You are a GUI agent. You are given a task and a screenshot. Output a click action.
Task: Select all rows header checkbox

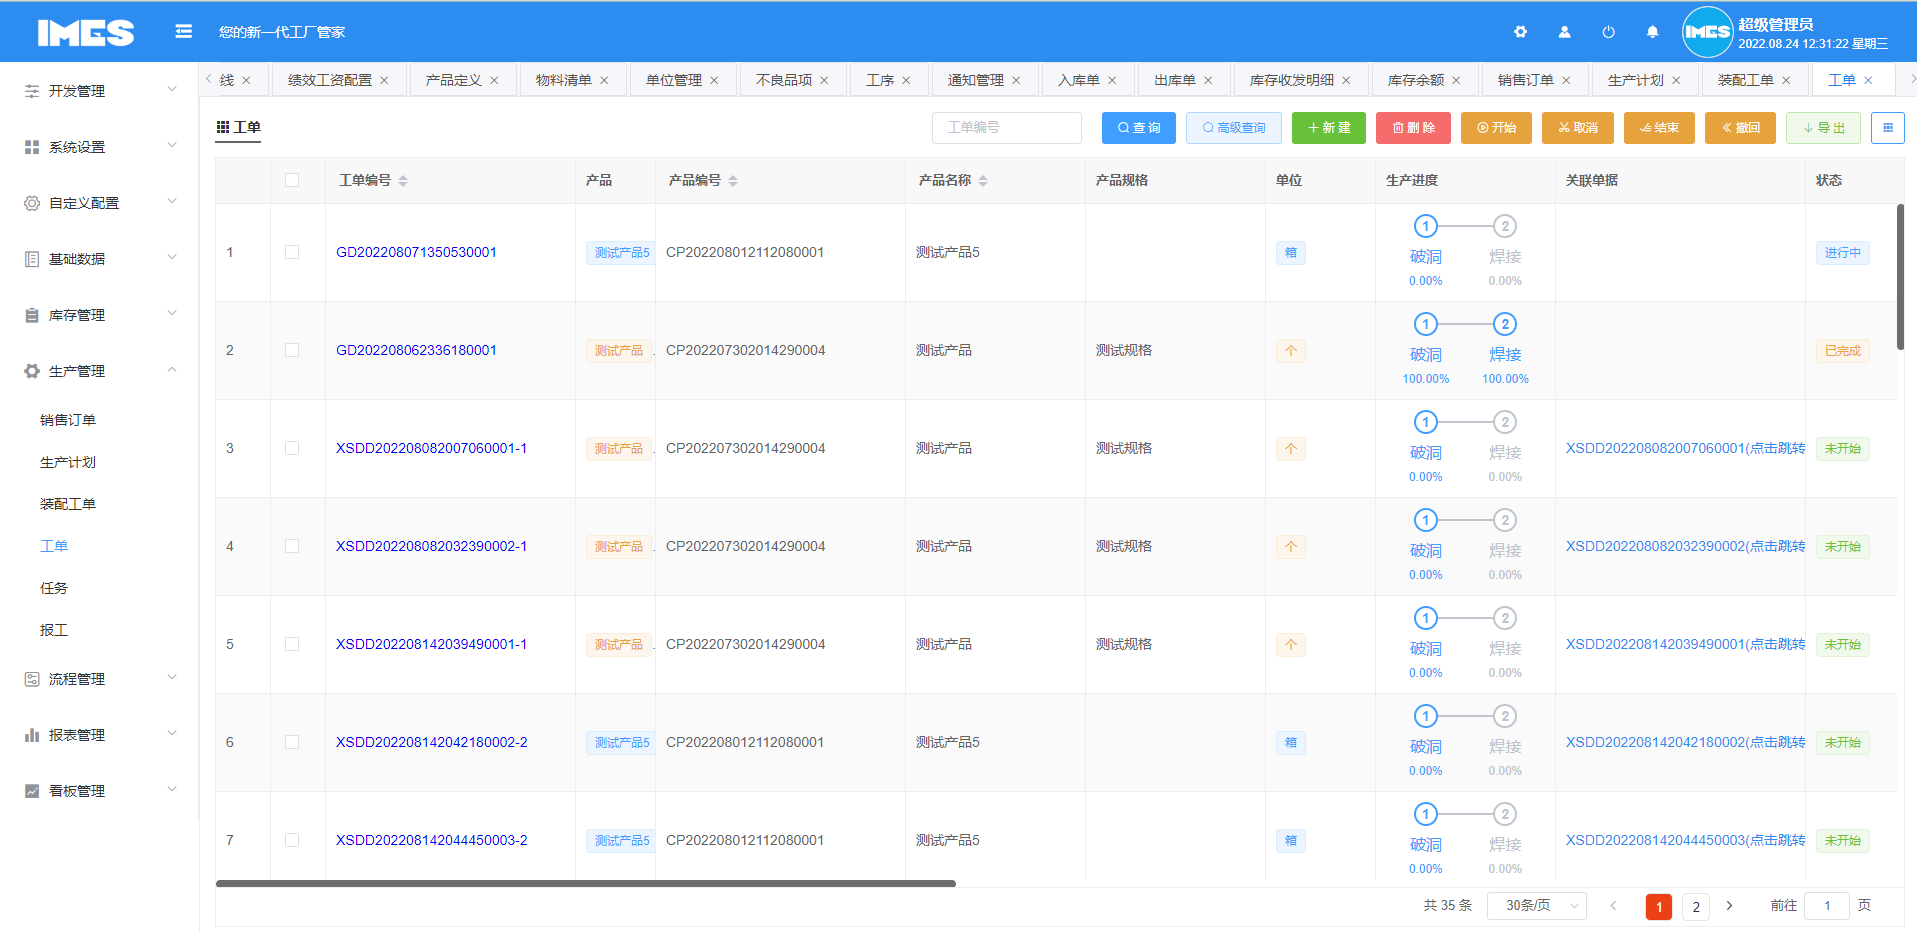[x=292, y=180]
